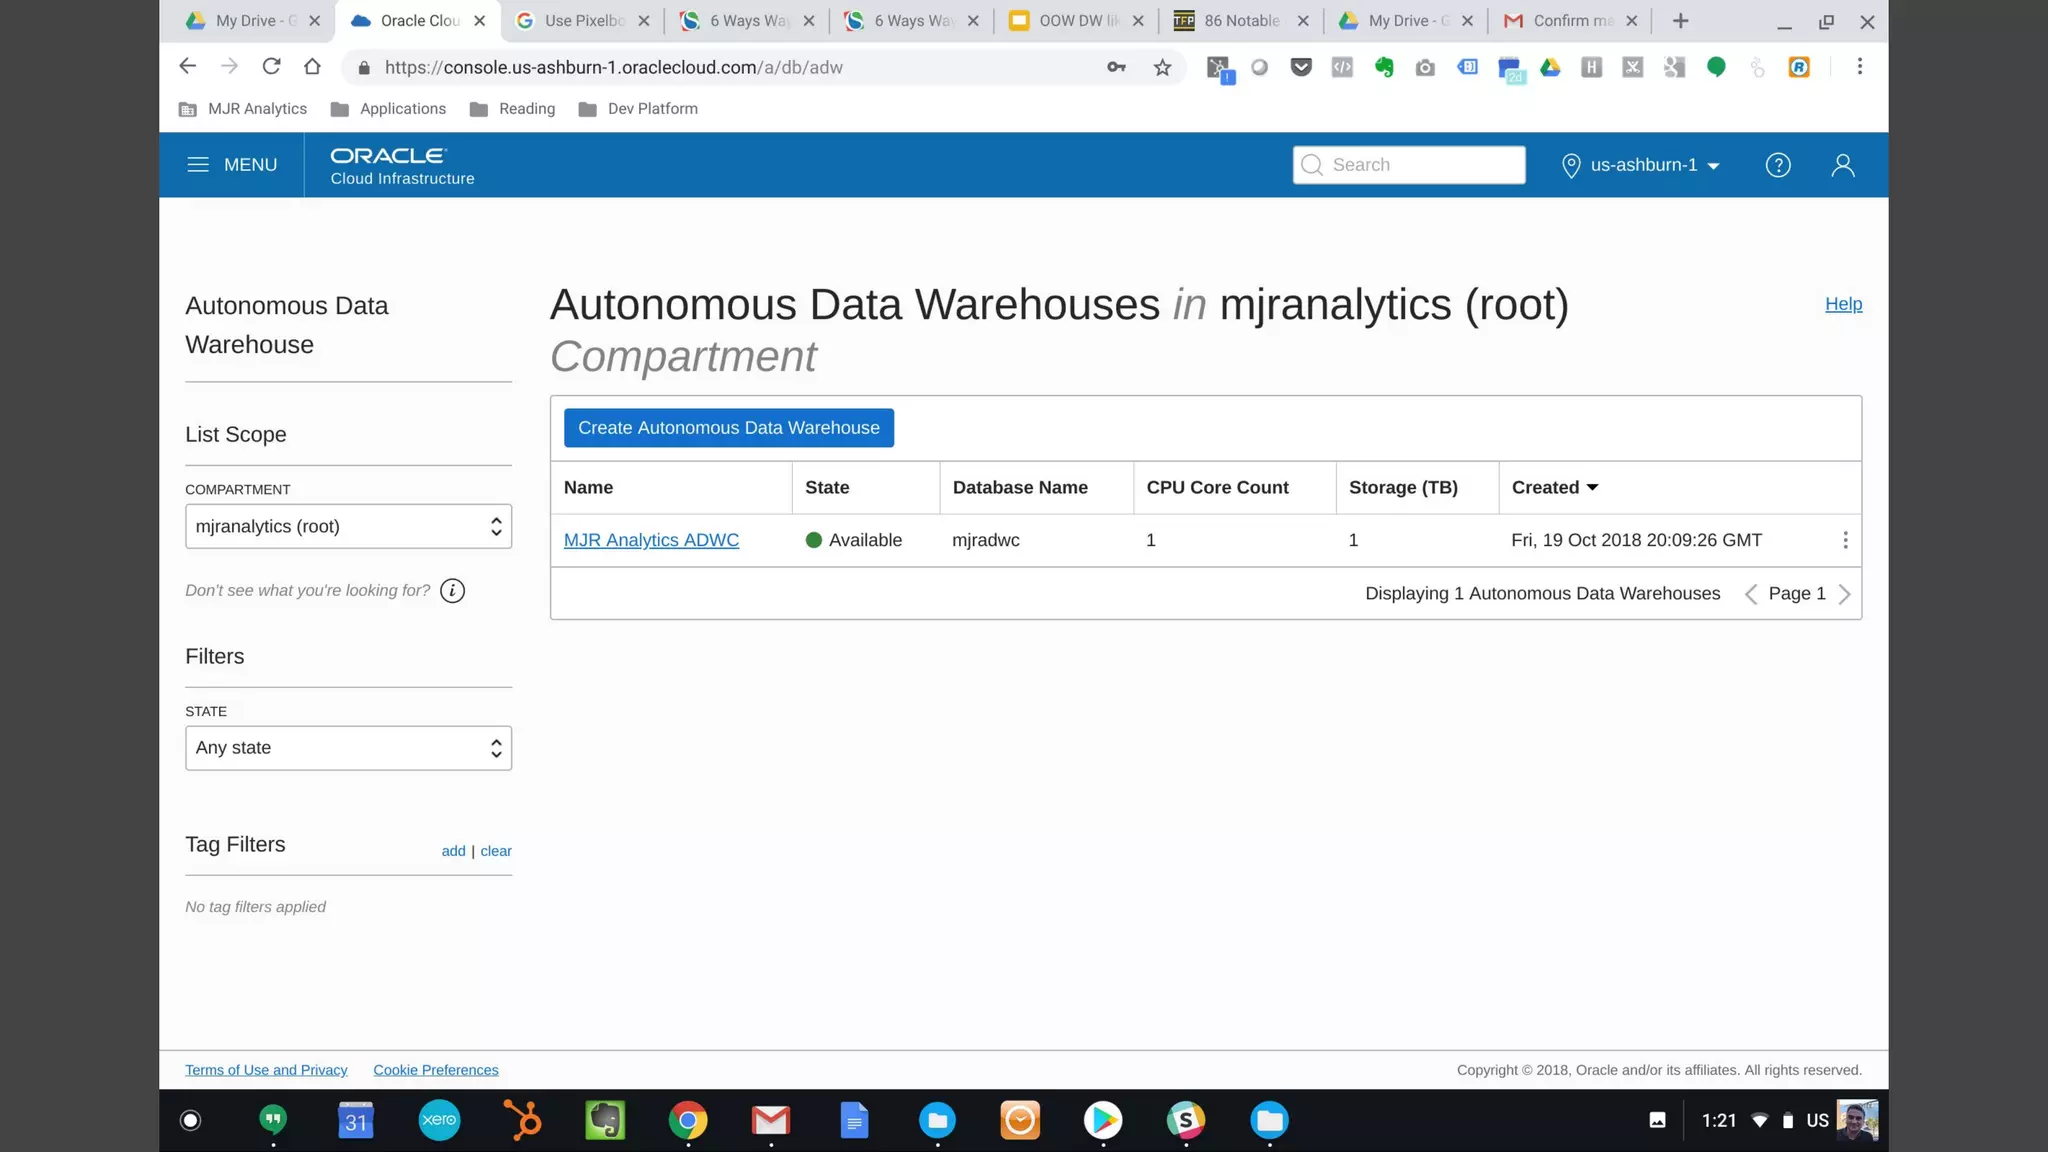
Task: Click add tag filter link
Action: (x=453, y=851)
